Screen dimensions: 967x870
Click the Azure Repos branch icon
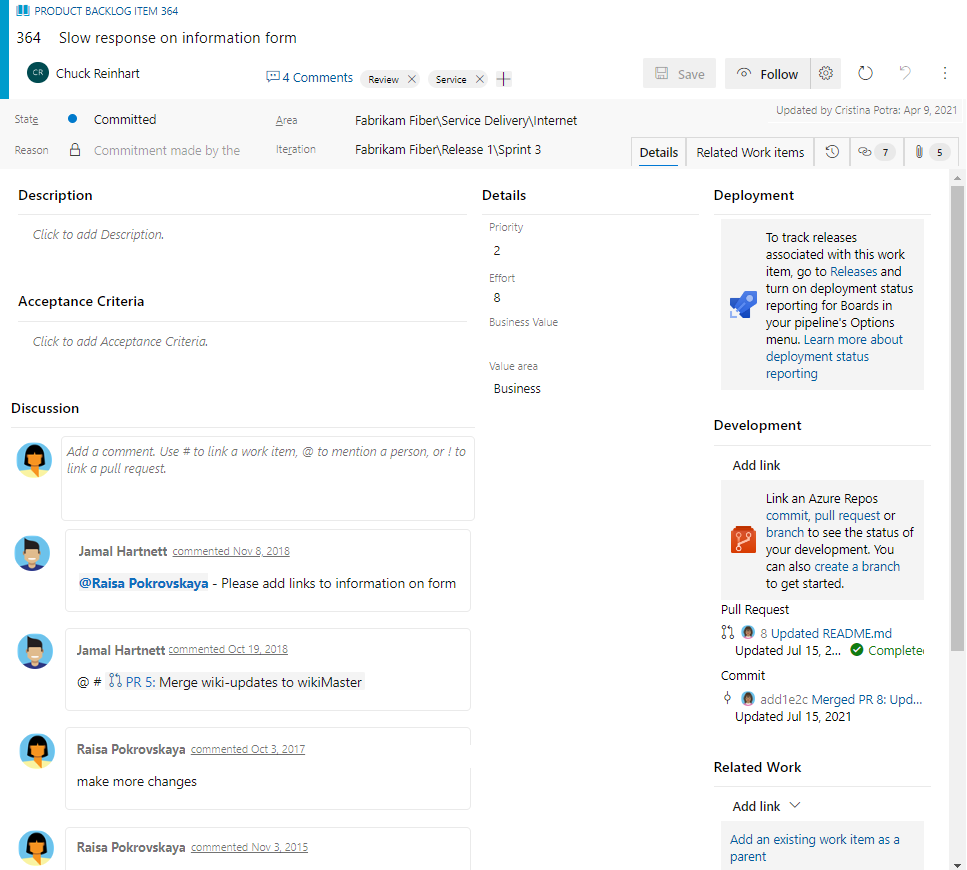[743, 540]
